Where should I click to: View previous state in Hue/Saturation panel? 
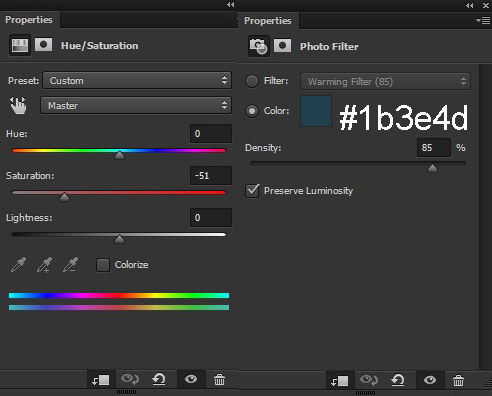[130, 379]
